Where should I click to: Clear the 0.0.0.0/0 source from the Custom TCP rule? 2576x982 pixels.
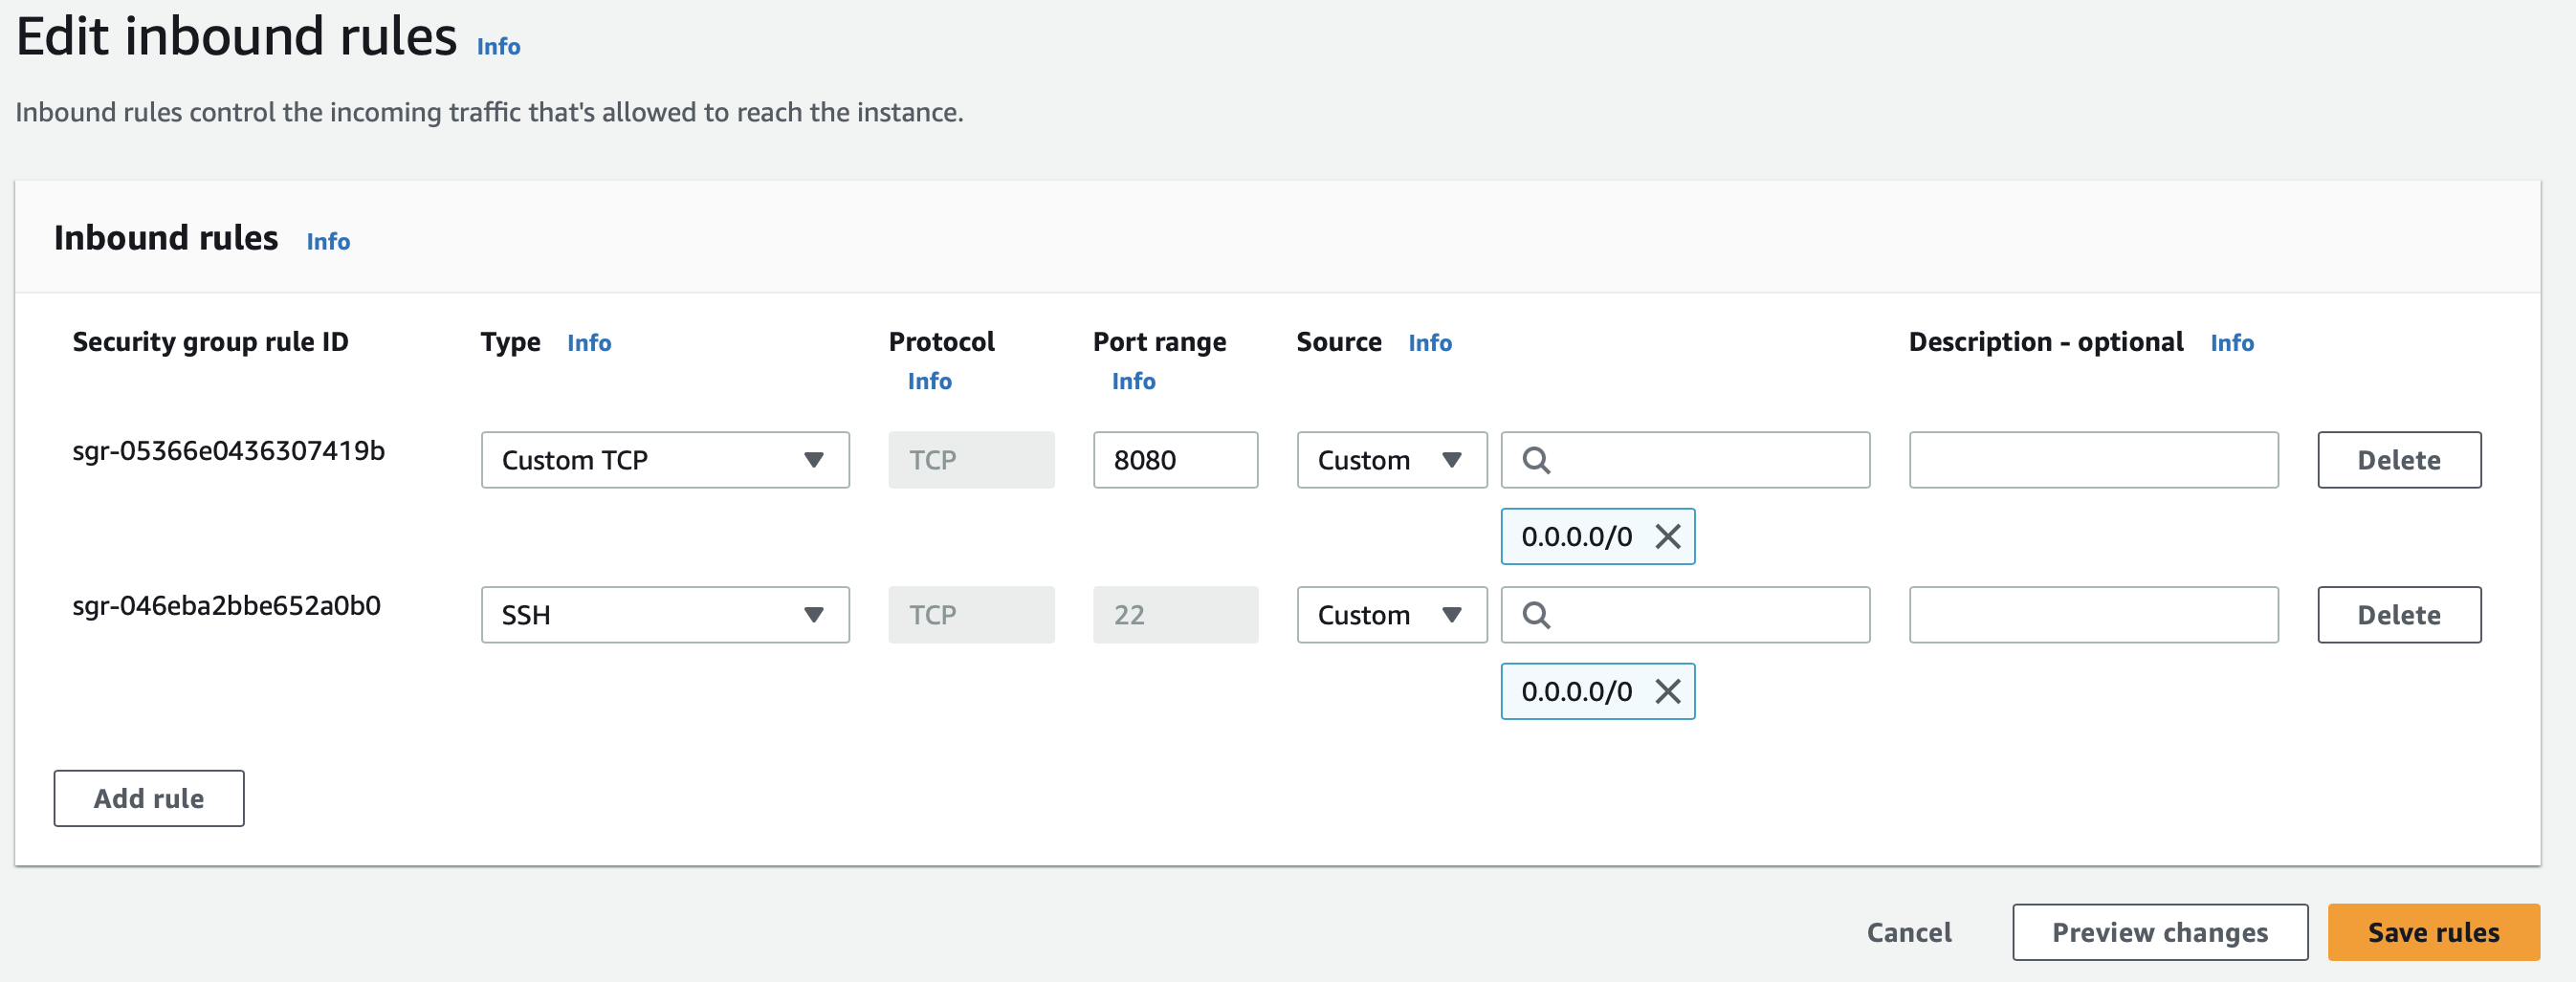pyautogui.click(x=1667, y=536)
